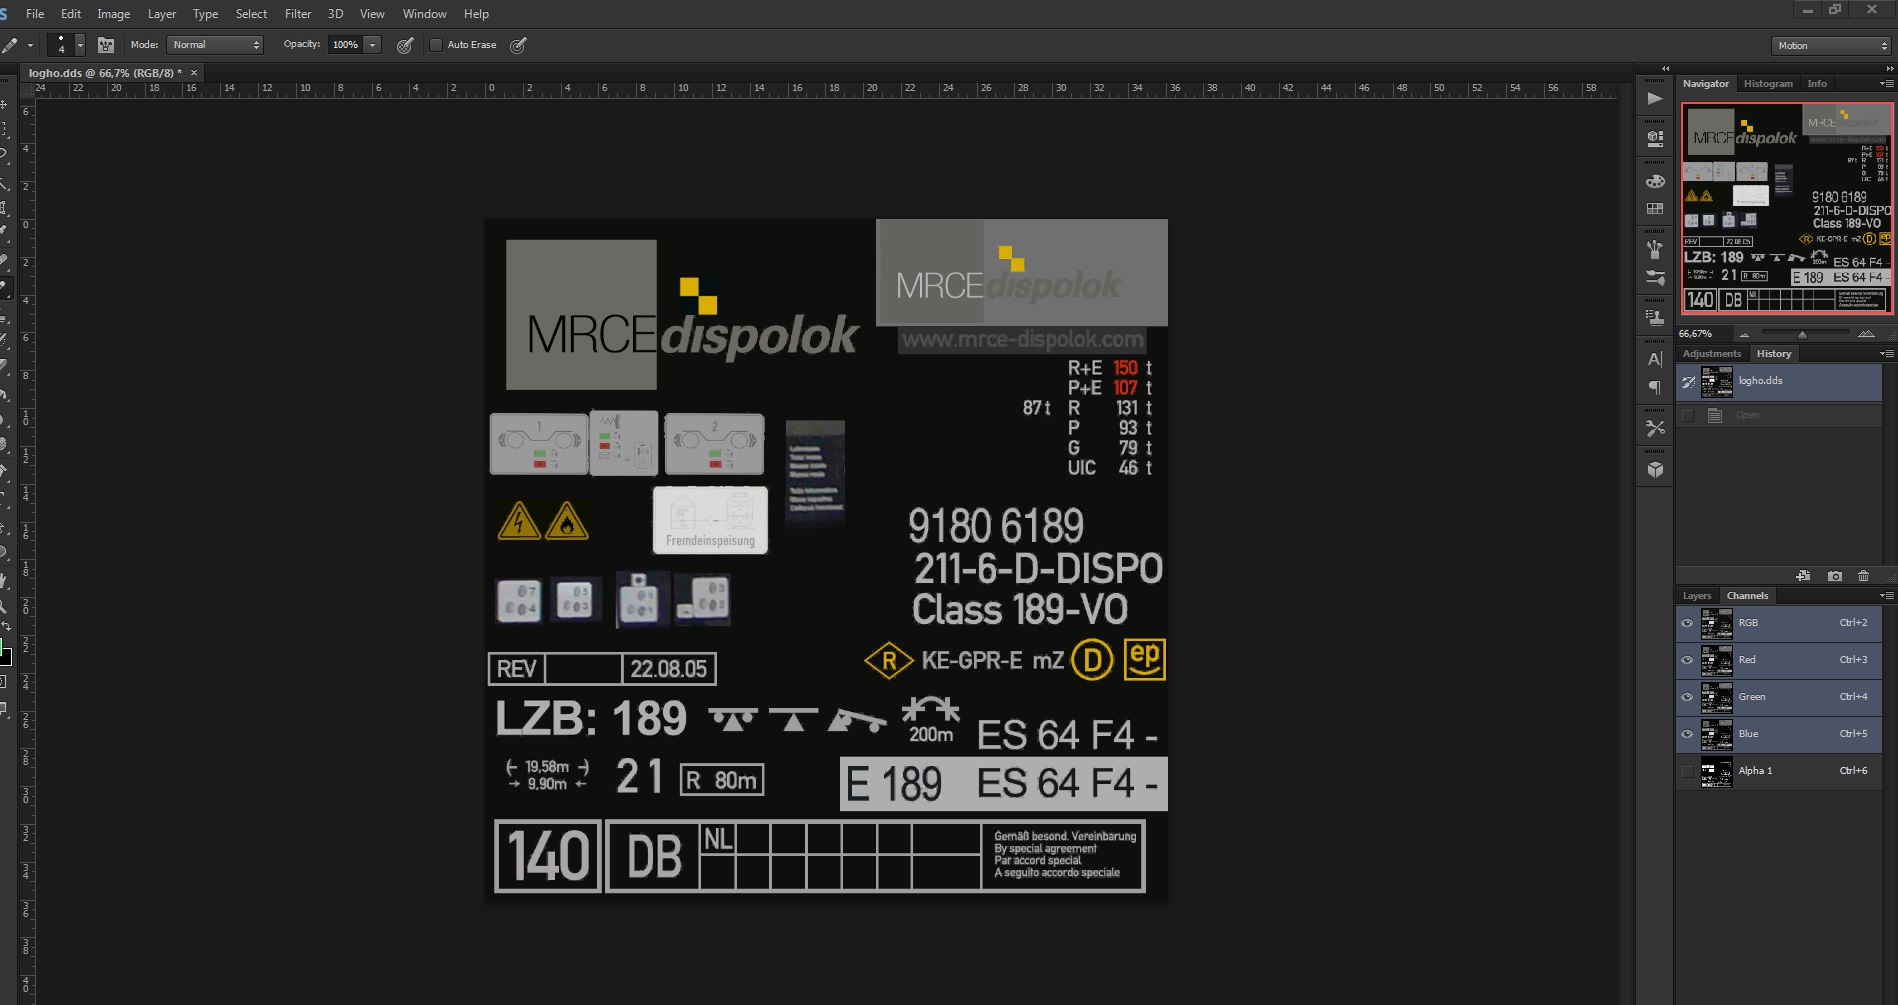
Task: Hide the Red channel eye icon
Action: point(1687,660)
